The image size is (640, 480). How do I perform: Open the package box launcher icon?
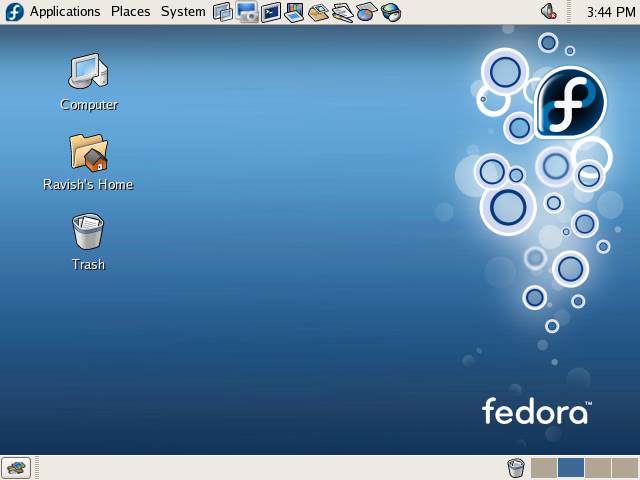click(x=318, y=12)
